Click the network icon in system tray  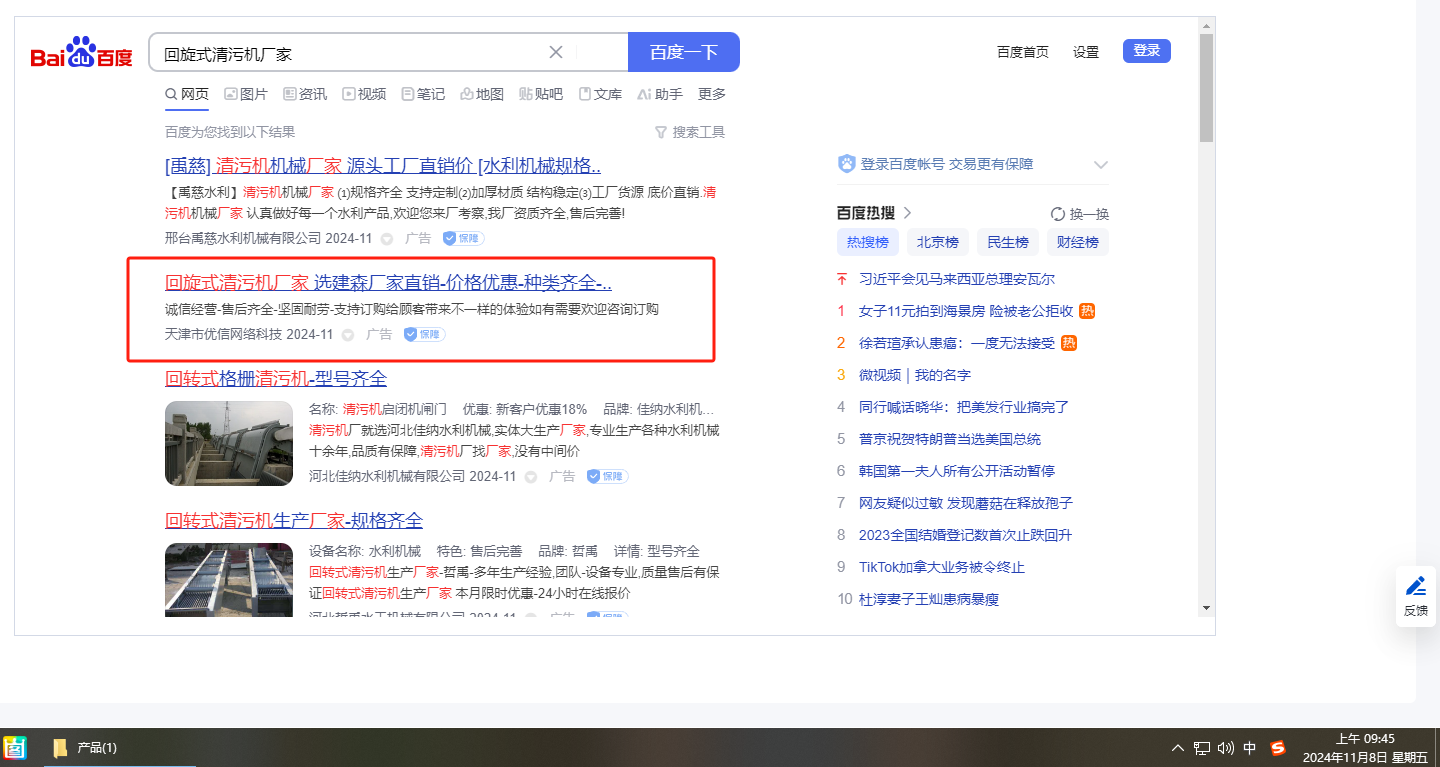tap(1201, 748)
